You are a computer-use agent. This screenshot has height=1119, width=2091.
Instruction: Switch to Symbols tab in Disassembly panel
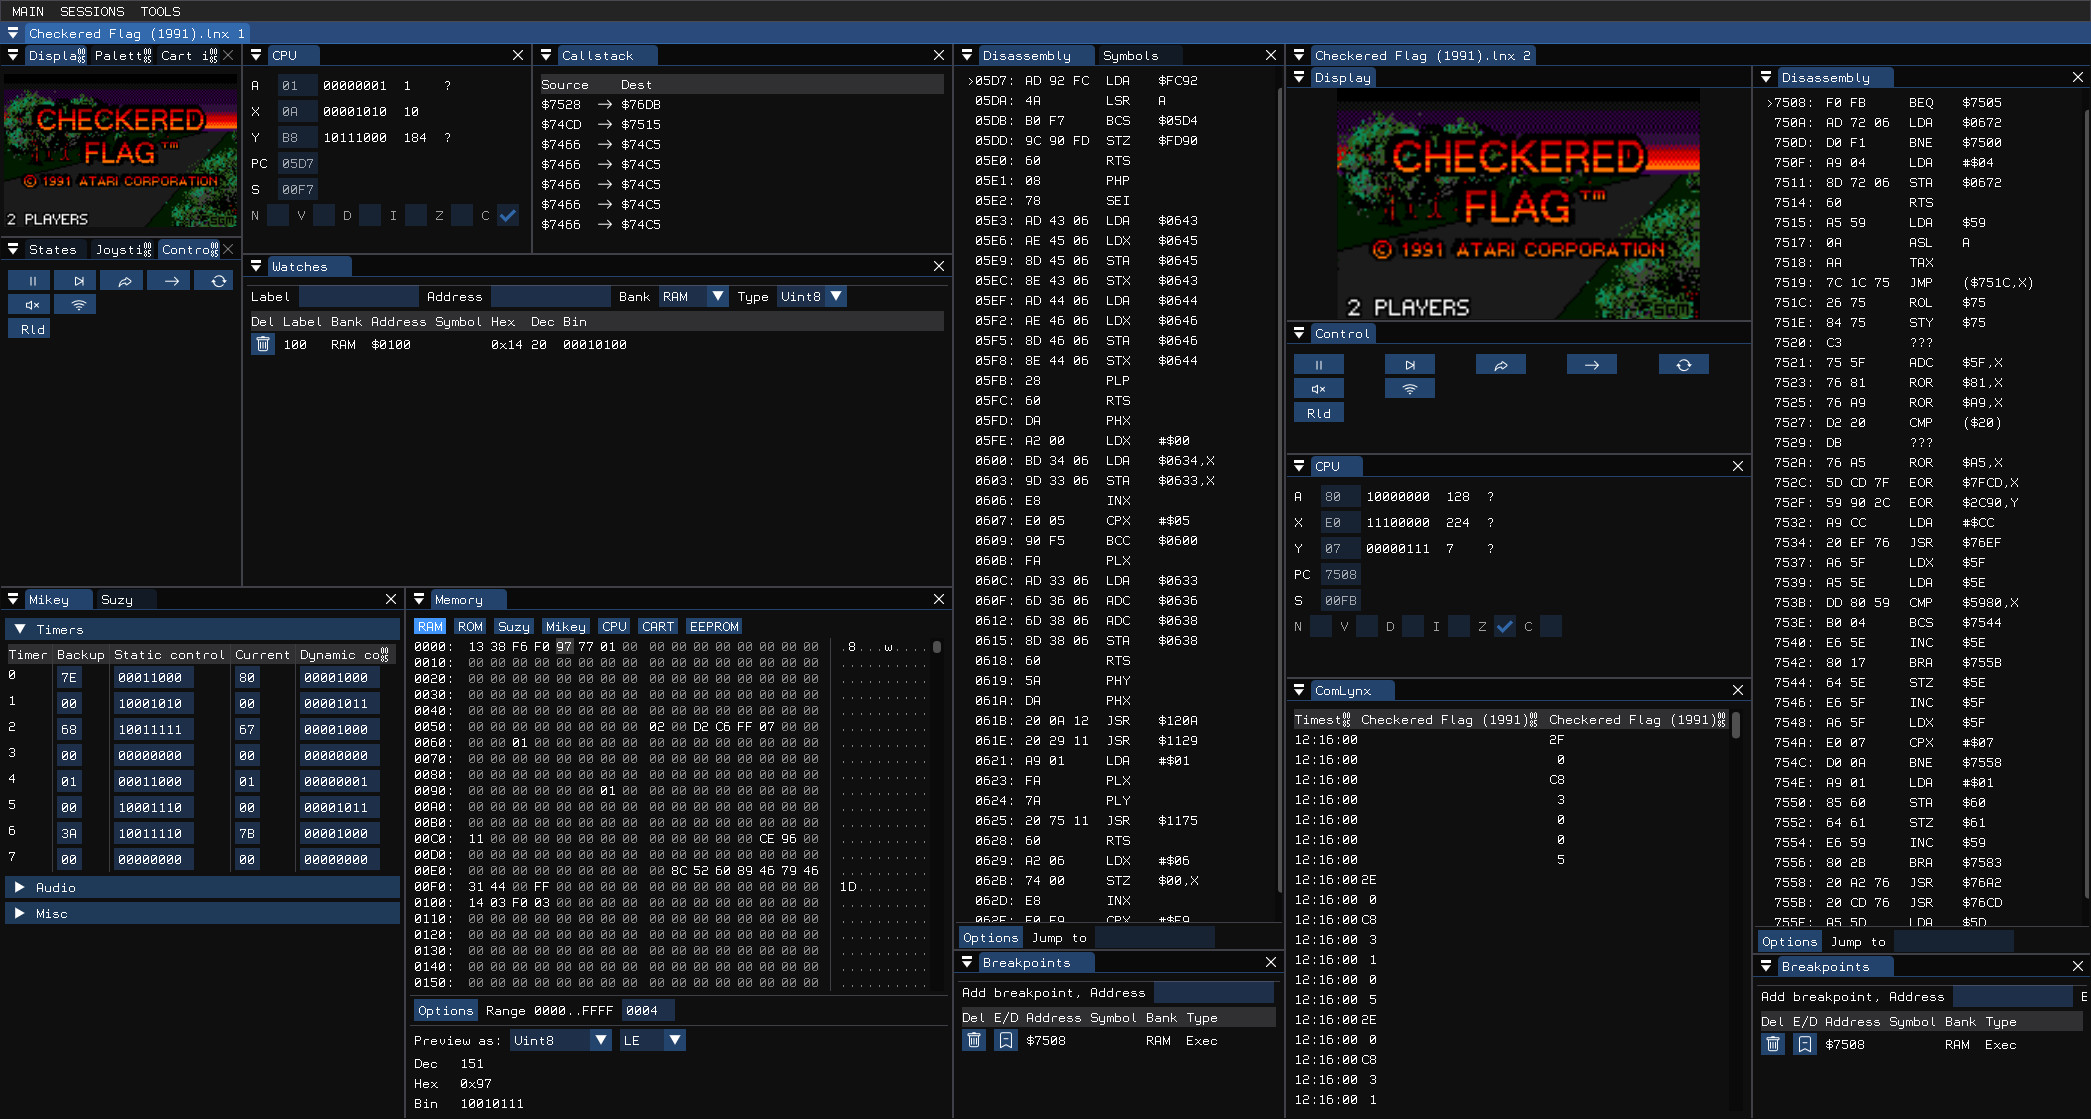pyautogui.click(x=1130, y=55)
